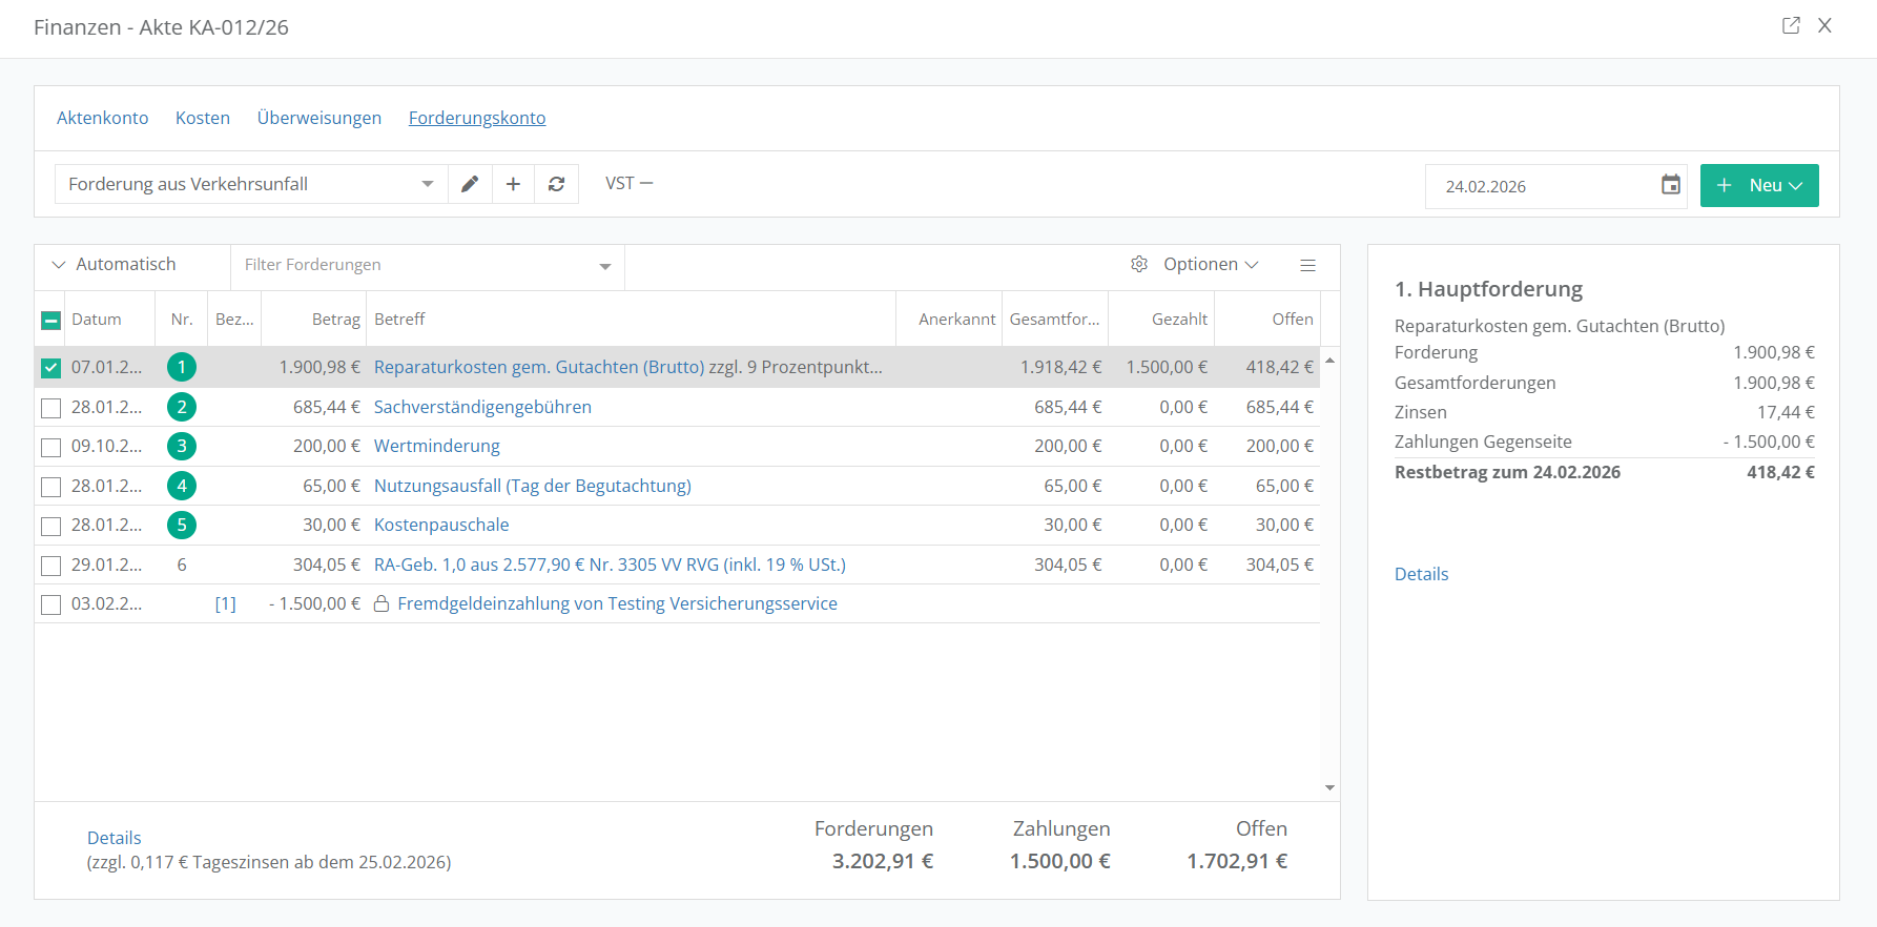Expand the Filter Forderungen dropdown

[x=605, y=266]
